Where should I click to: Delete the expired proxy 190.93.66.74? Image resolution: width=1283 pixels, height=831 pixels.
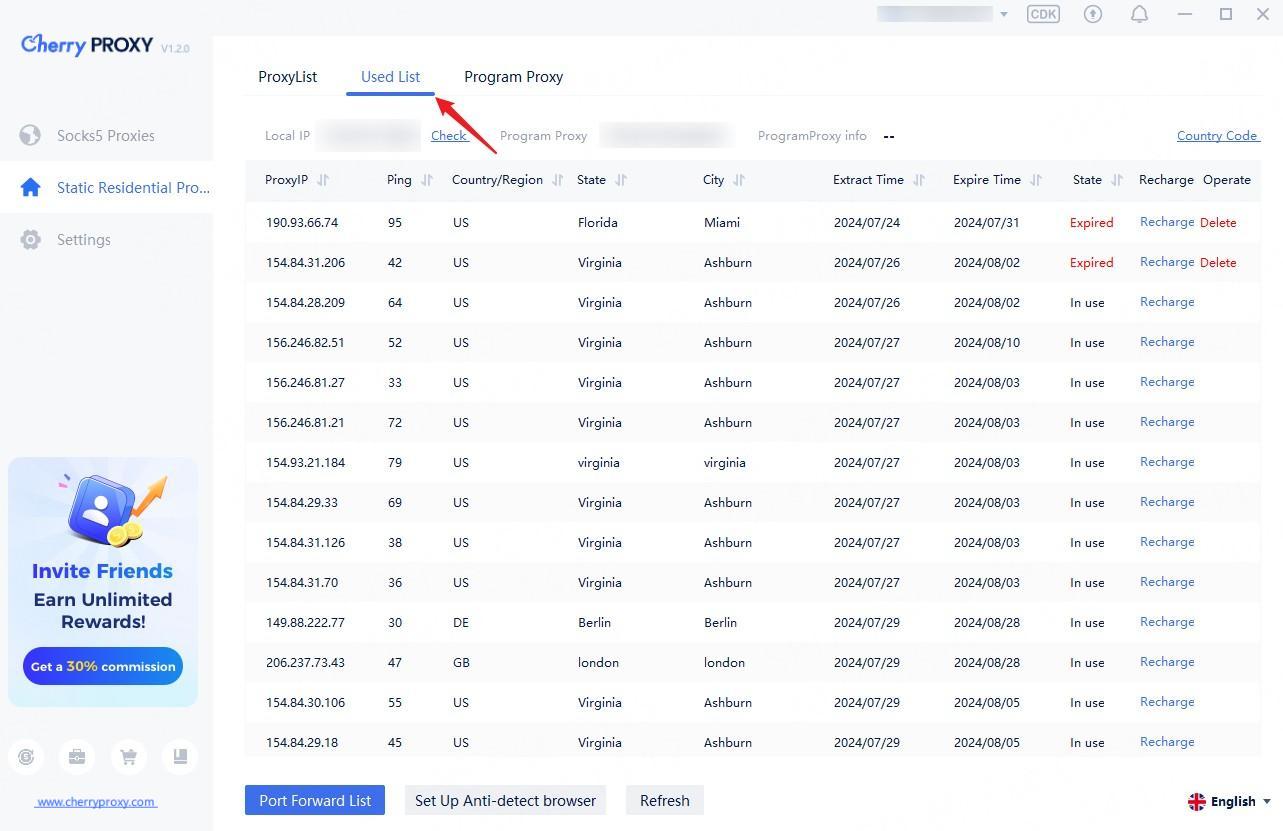(1218, 222)
